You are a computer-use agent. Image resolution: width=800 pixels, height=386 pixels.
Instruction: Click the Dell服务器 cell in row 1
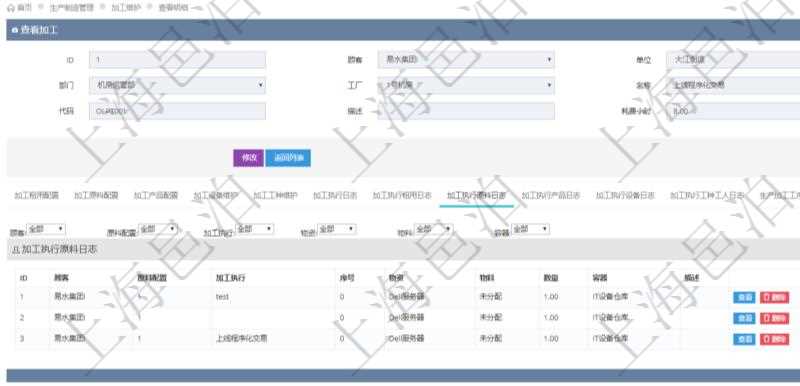coord(407,296)
